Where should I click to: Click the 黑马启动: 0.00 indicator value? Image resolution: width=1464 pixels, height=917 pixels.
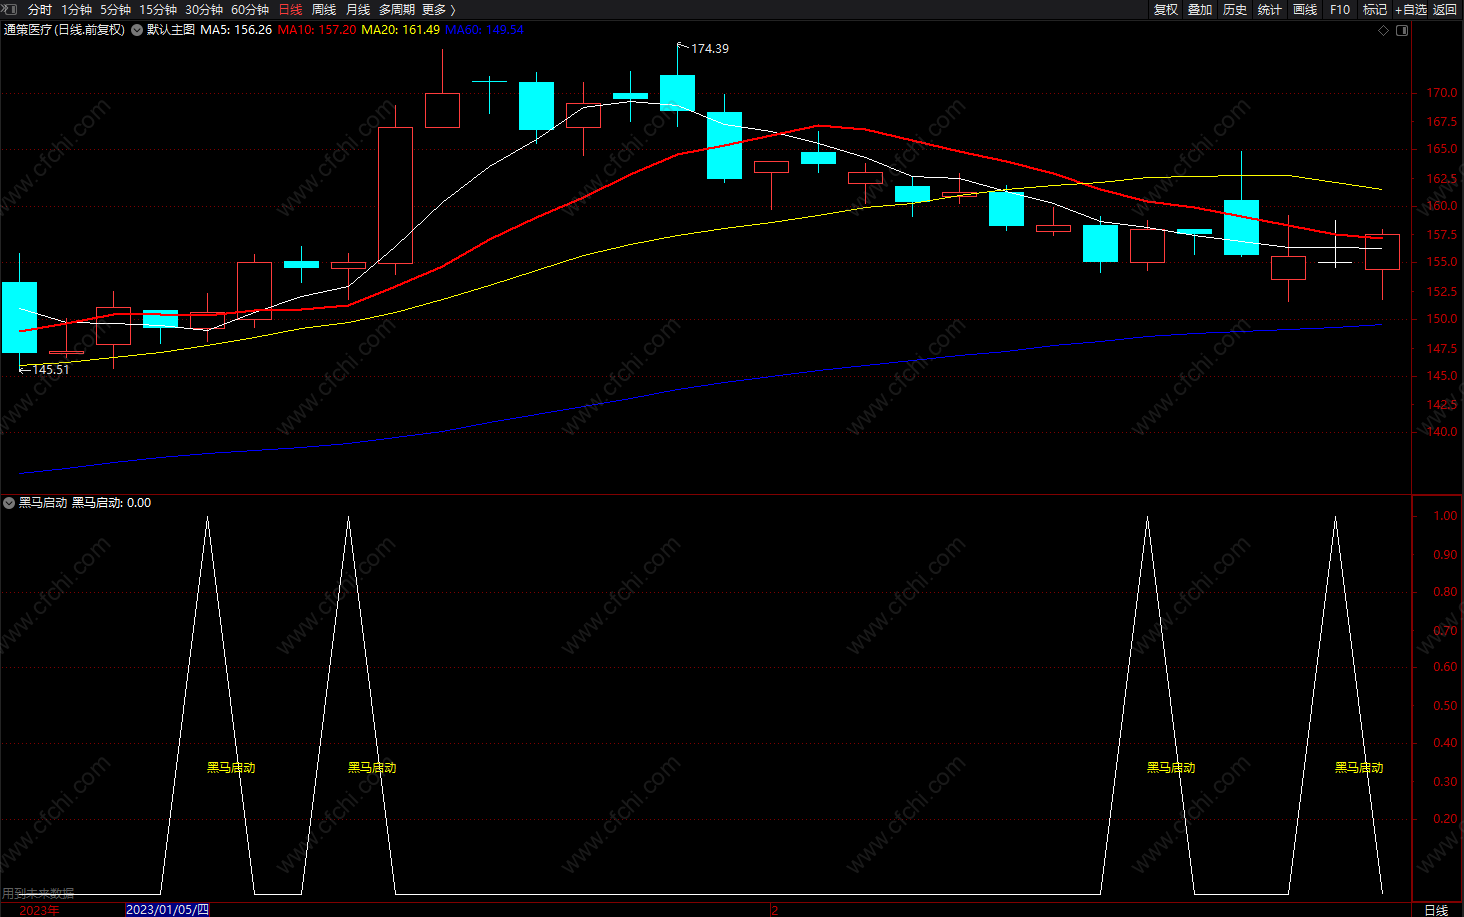(x=111, y=503)
